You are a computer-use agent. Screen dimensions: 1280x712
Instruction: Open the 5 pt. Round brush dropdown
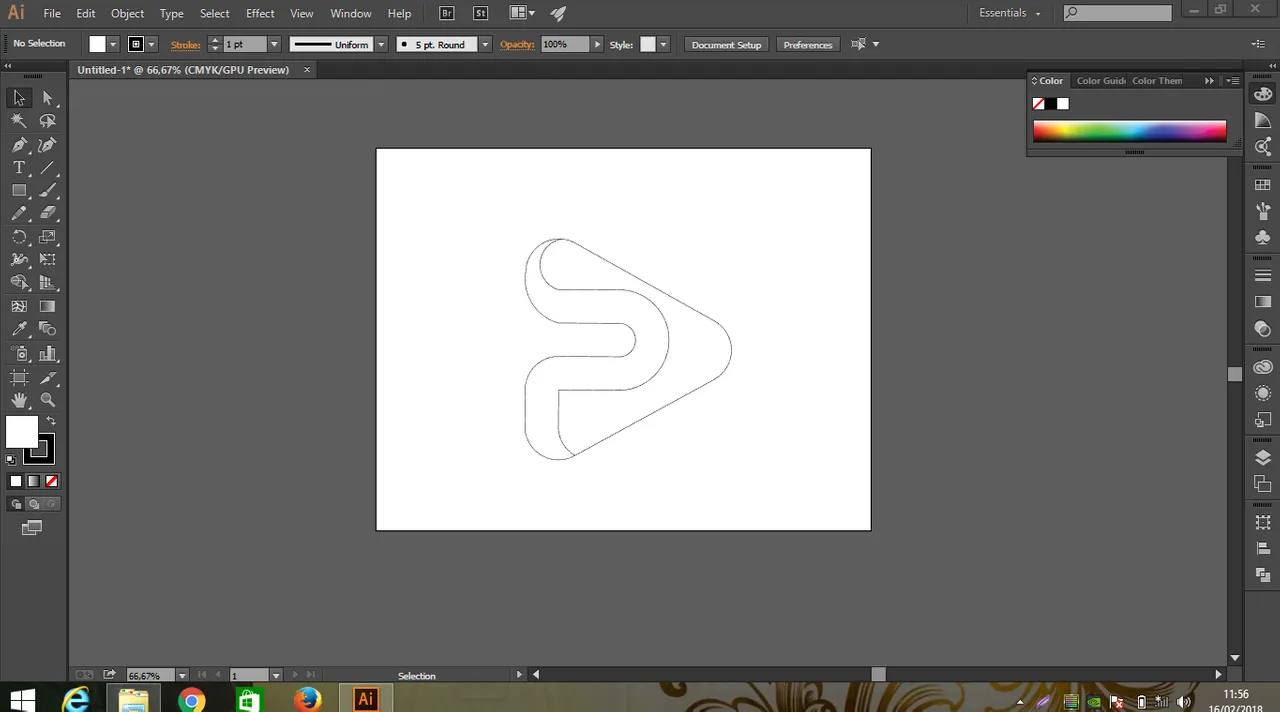point(485,45)
